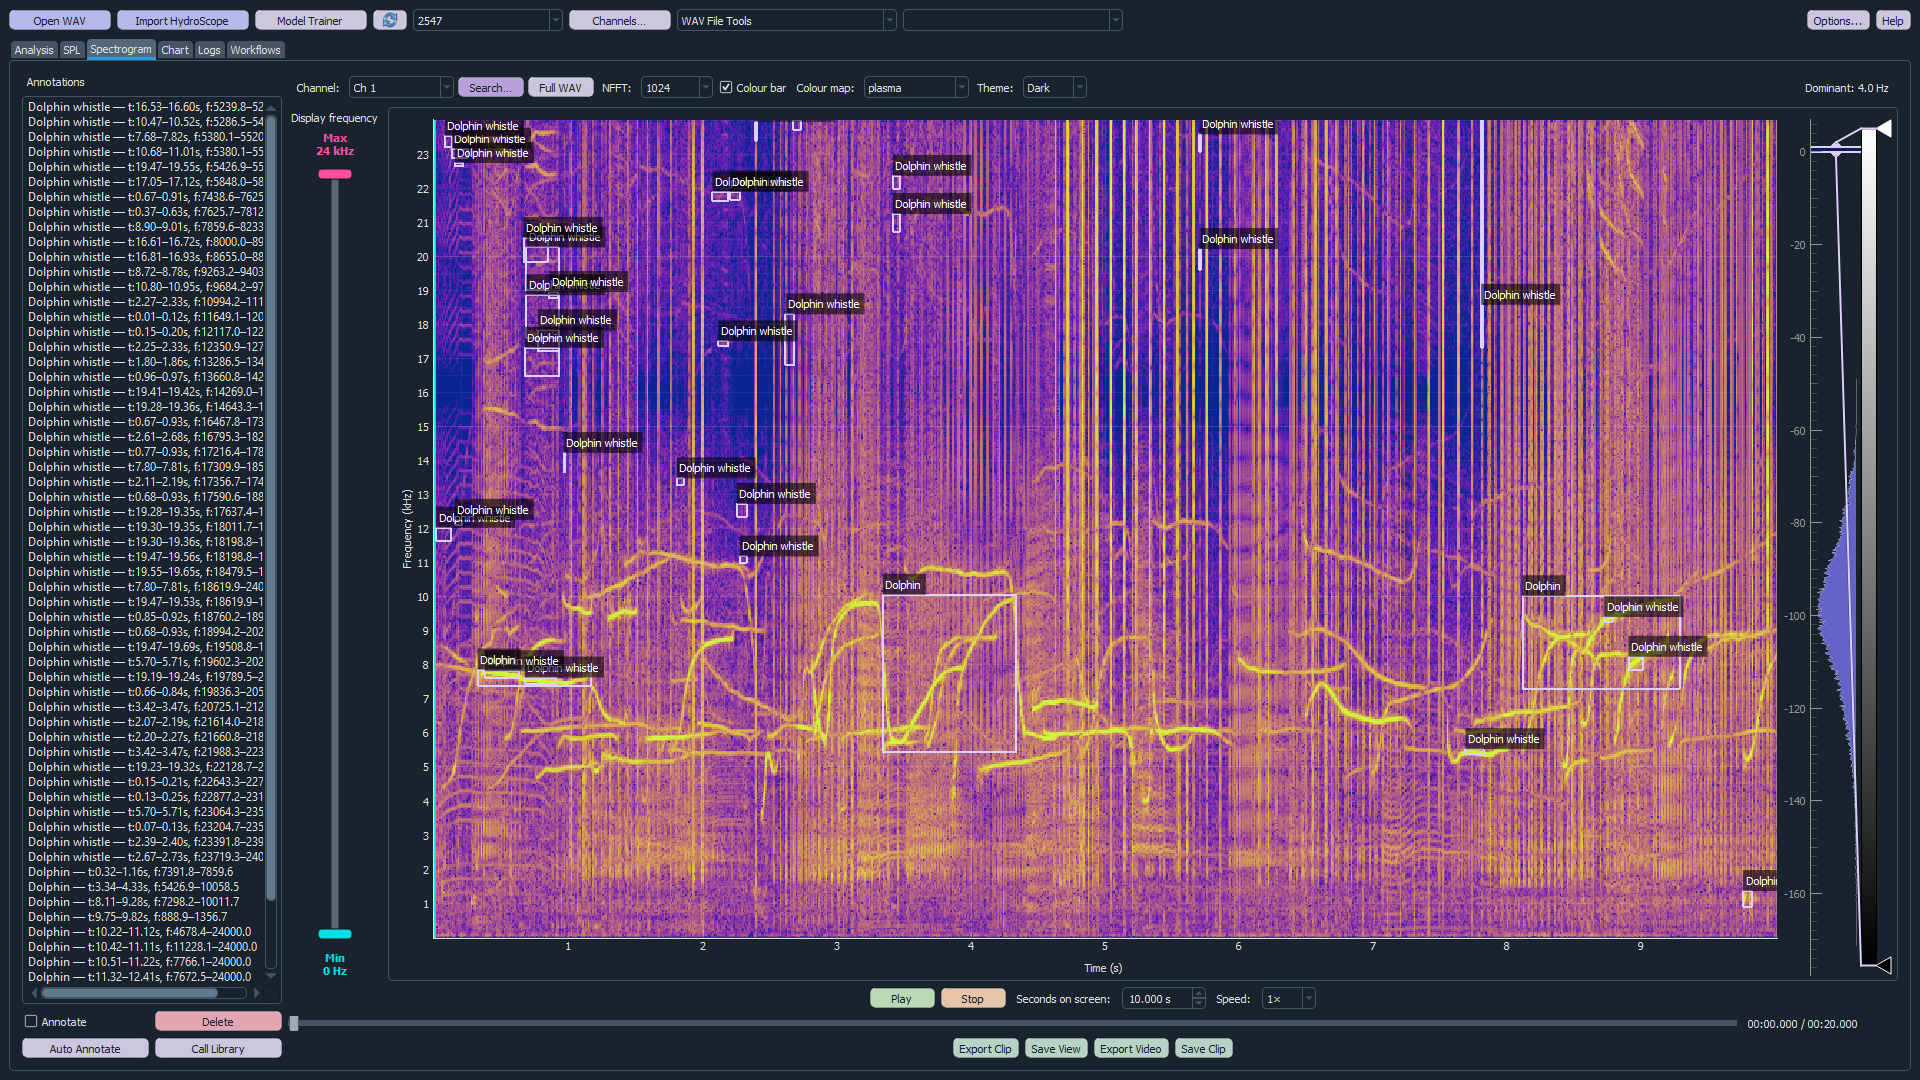This screenshot has height=1080, width=1920.
Task: Start playback with Play button
Action: 901,998
